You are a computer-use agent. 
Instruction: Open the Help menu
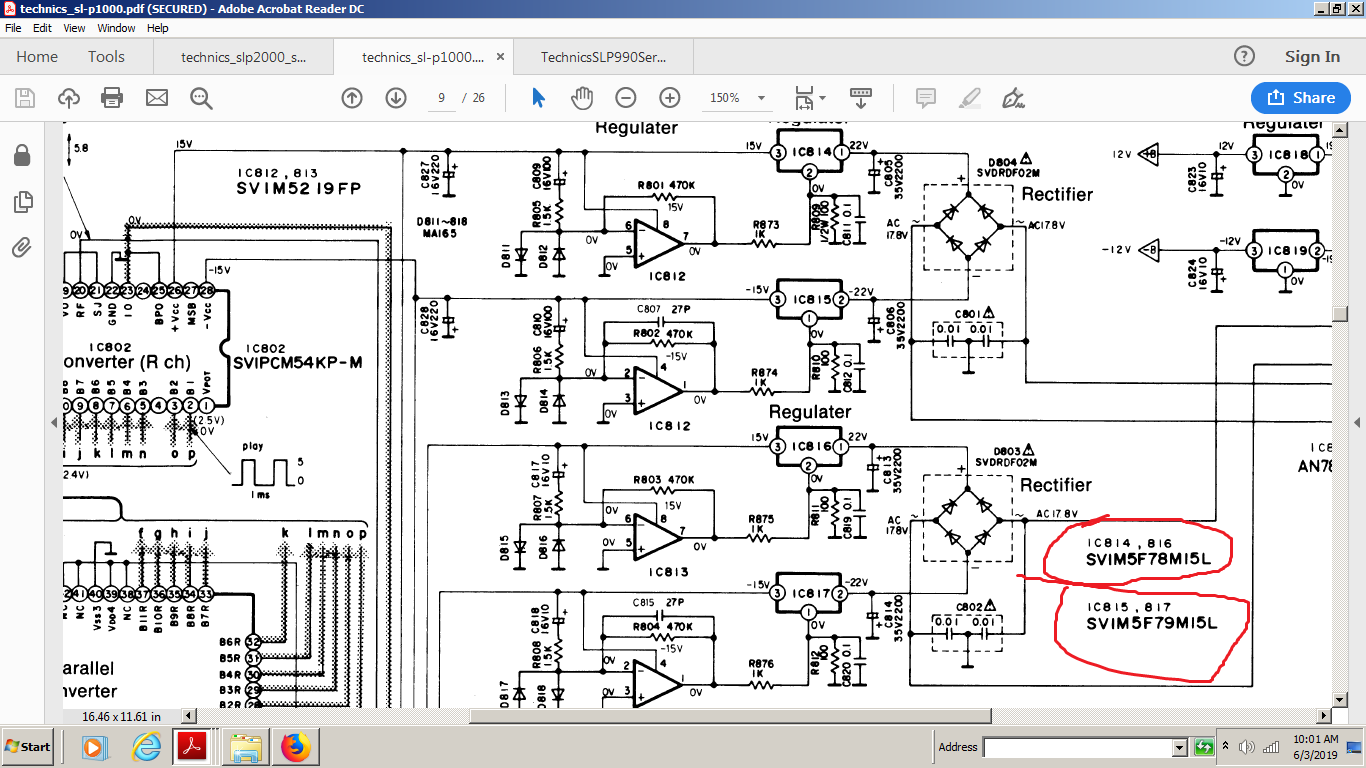[x=158, y=28]
